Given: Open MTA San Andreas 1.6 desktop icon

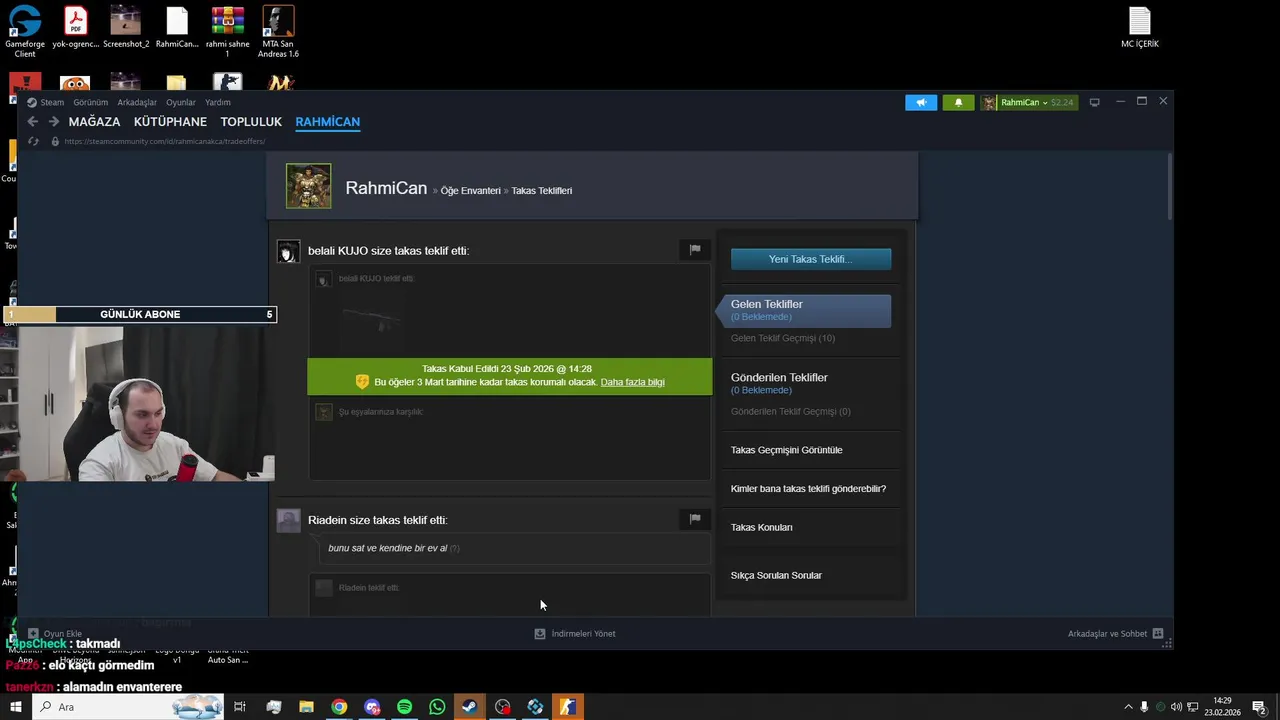Looking at the screenshot, I should click(278, 32).
